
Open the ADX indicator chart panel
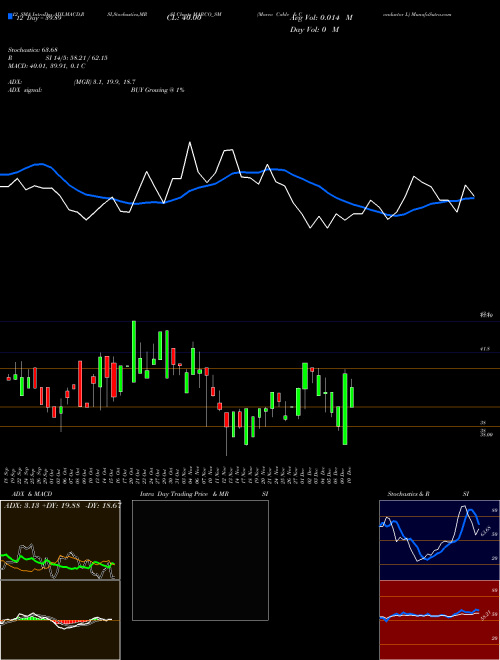(x=60, y=540)
